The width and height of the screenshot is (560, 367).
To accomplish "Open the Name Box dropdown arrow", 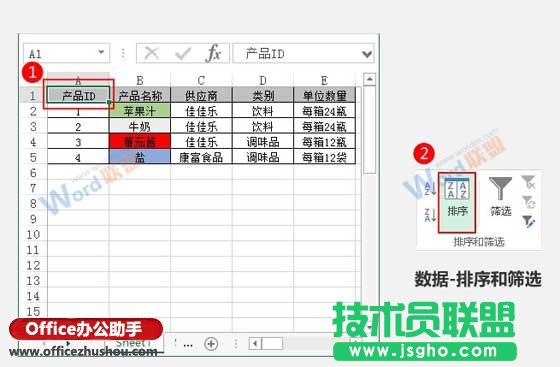I will 101,52.
